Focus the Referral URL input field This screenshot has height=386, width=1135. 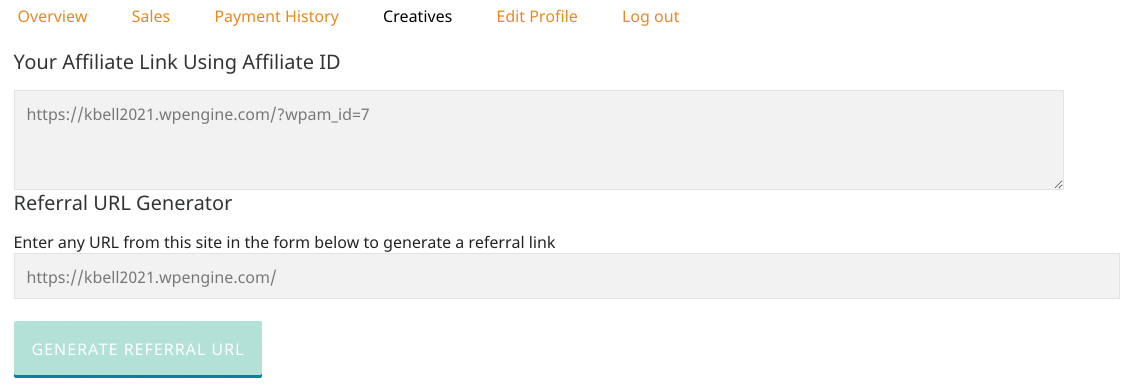tap(567, 276)
